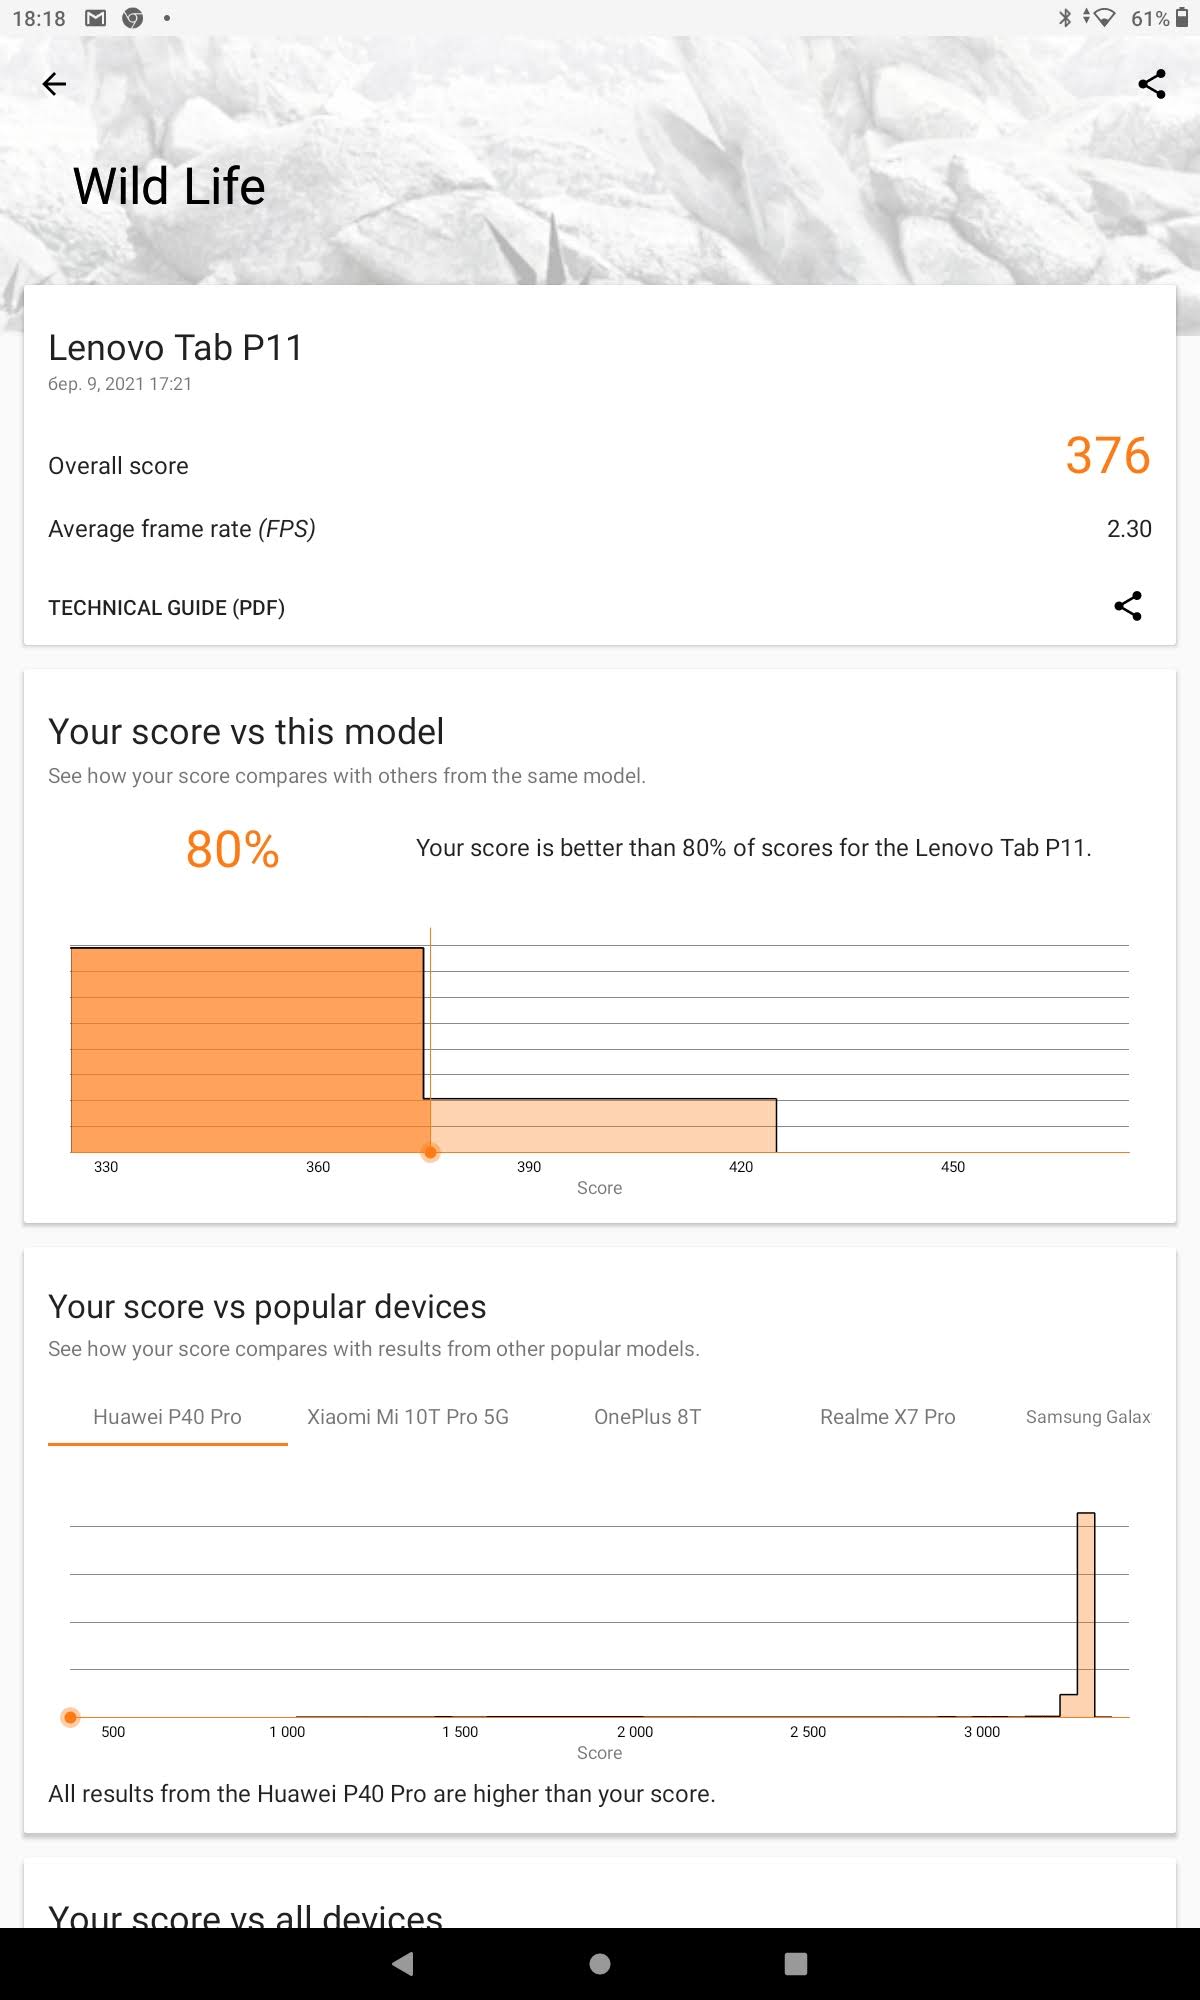Tap the Bluetooth status icon
Viewport: 1200px width, 2000px height.
pos(1065,18)
